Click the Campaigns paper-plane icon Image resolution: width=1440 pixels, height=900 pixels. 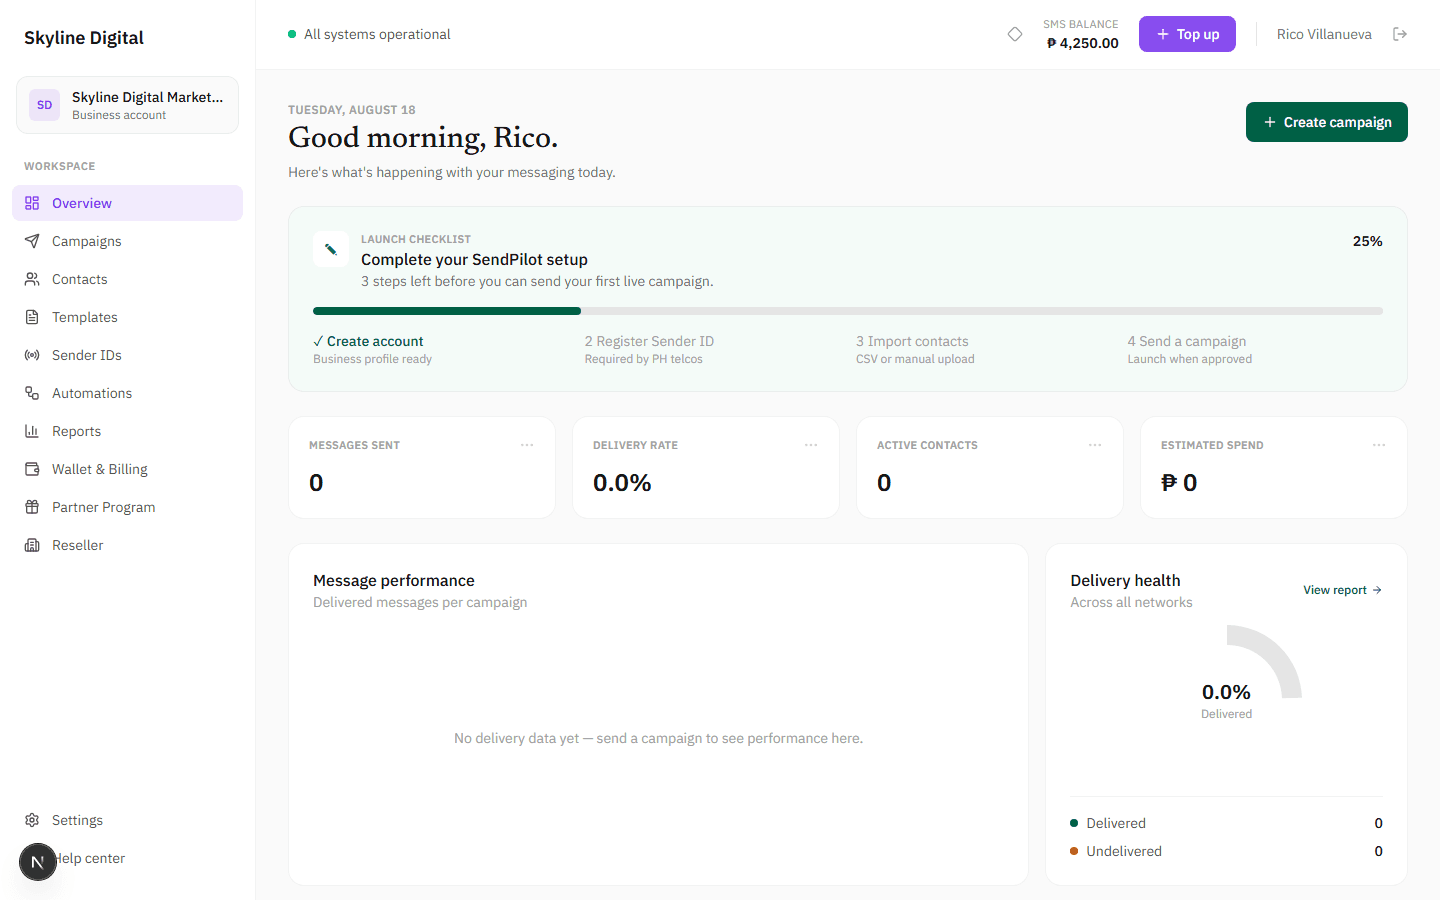[x=32, y=241]
